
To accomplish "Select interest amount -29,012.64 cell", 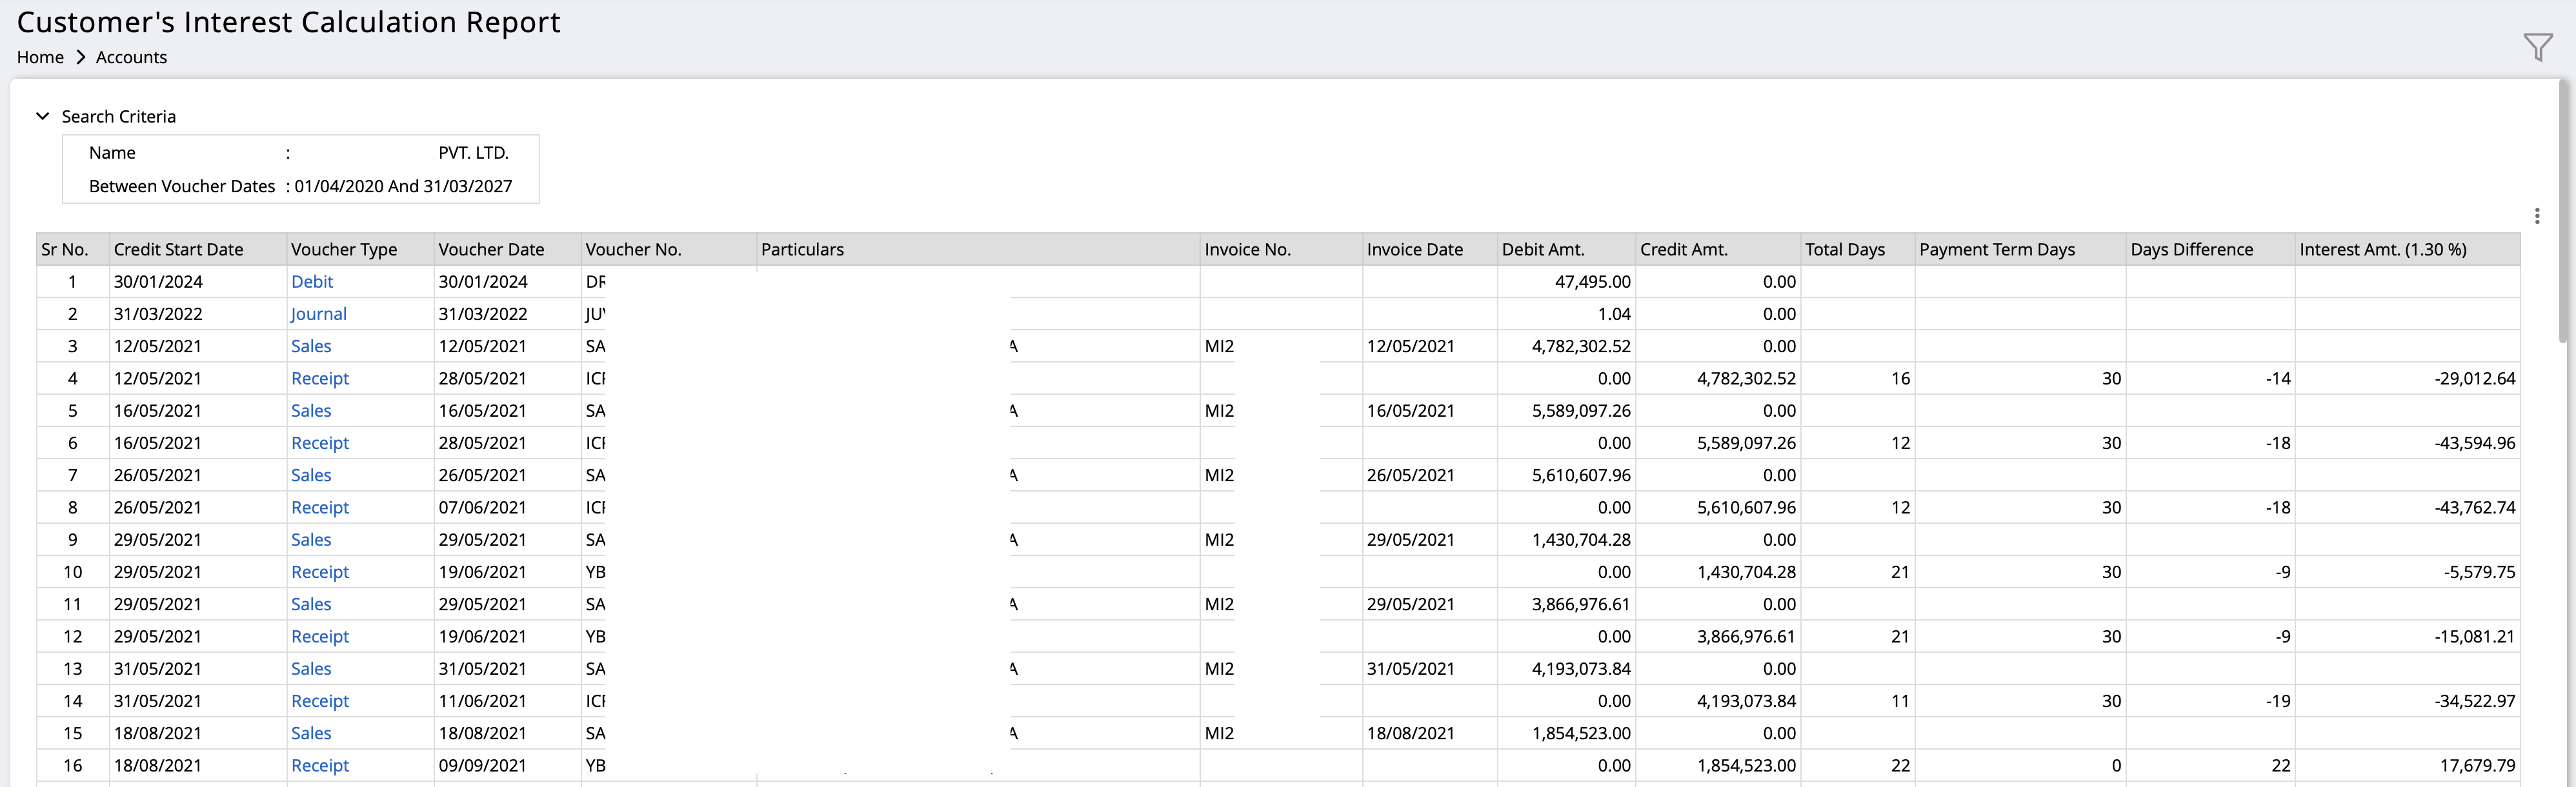I will [x=2407, y=378].
